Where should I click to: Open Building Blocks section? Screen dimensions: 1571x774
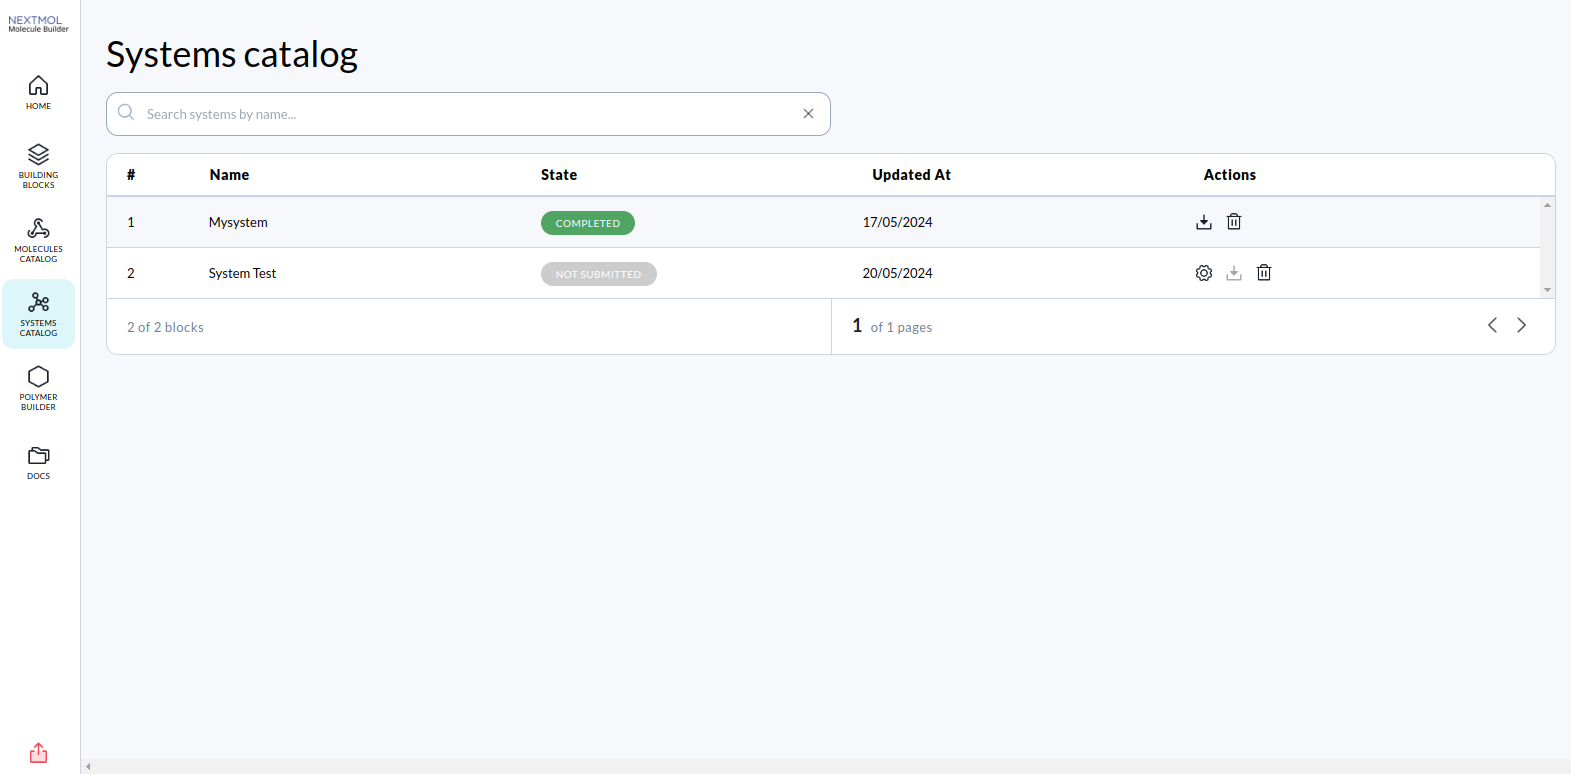[x=38, y=166]
